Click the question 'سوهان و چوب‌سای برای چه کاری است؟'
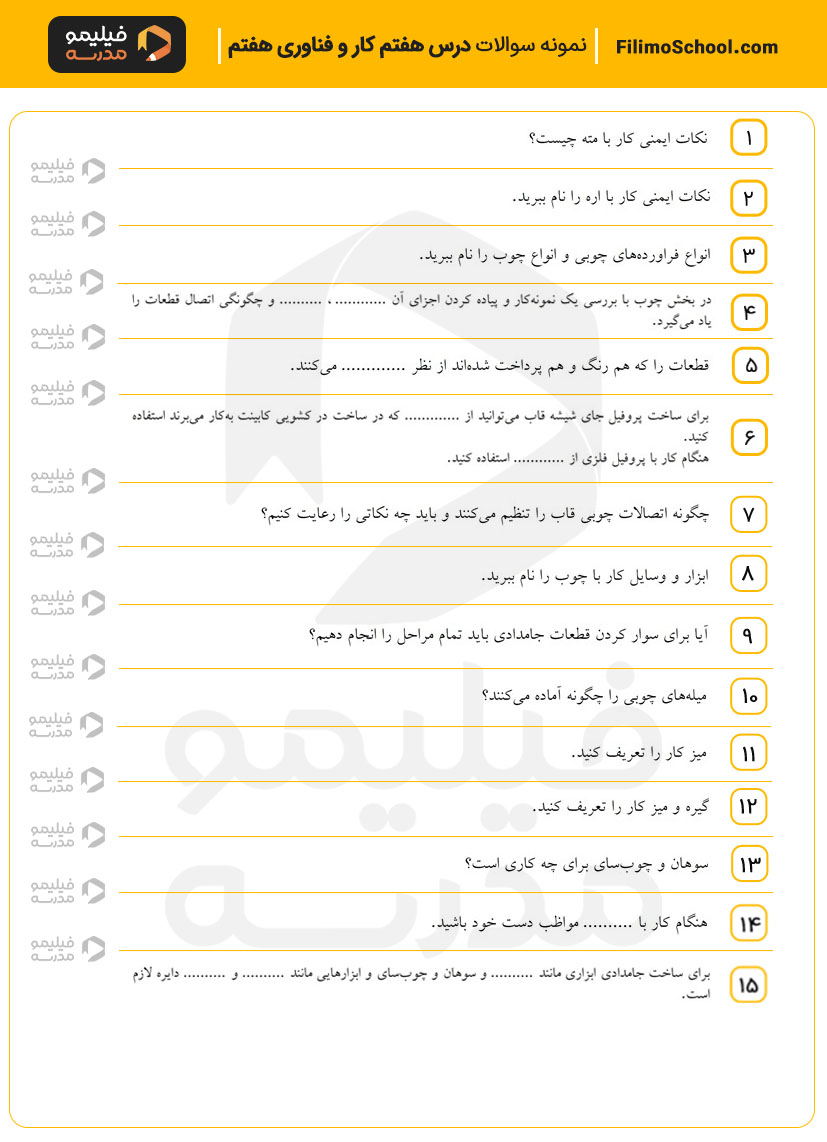 point(587,864)
